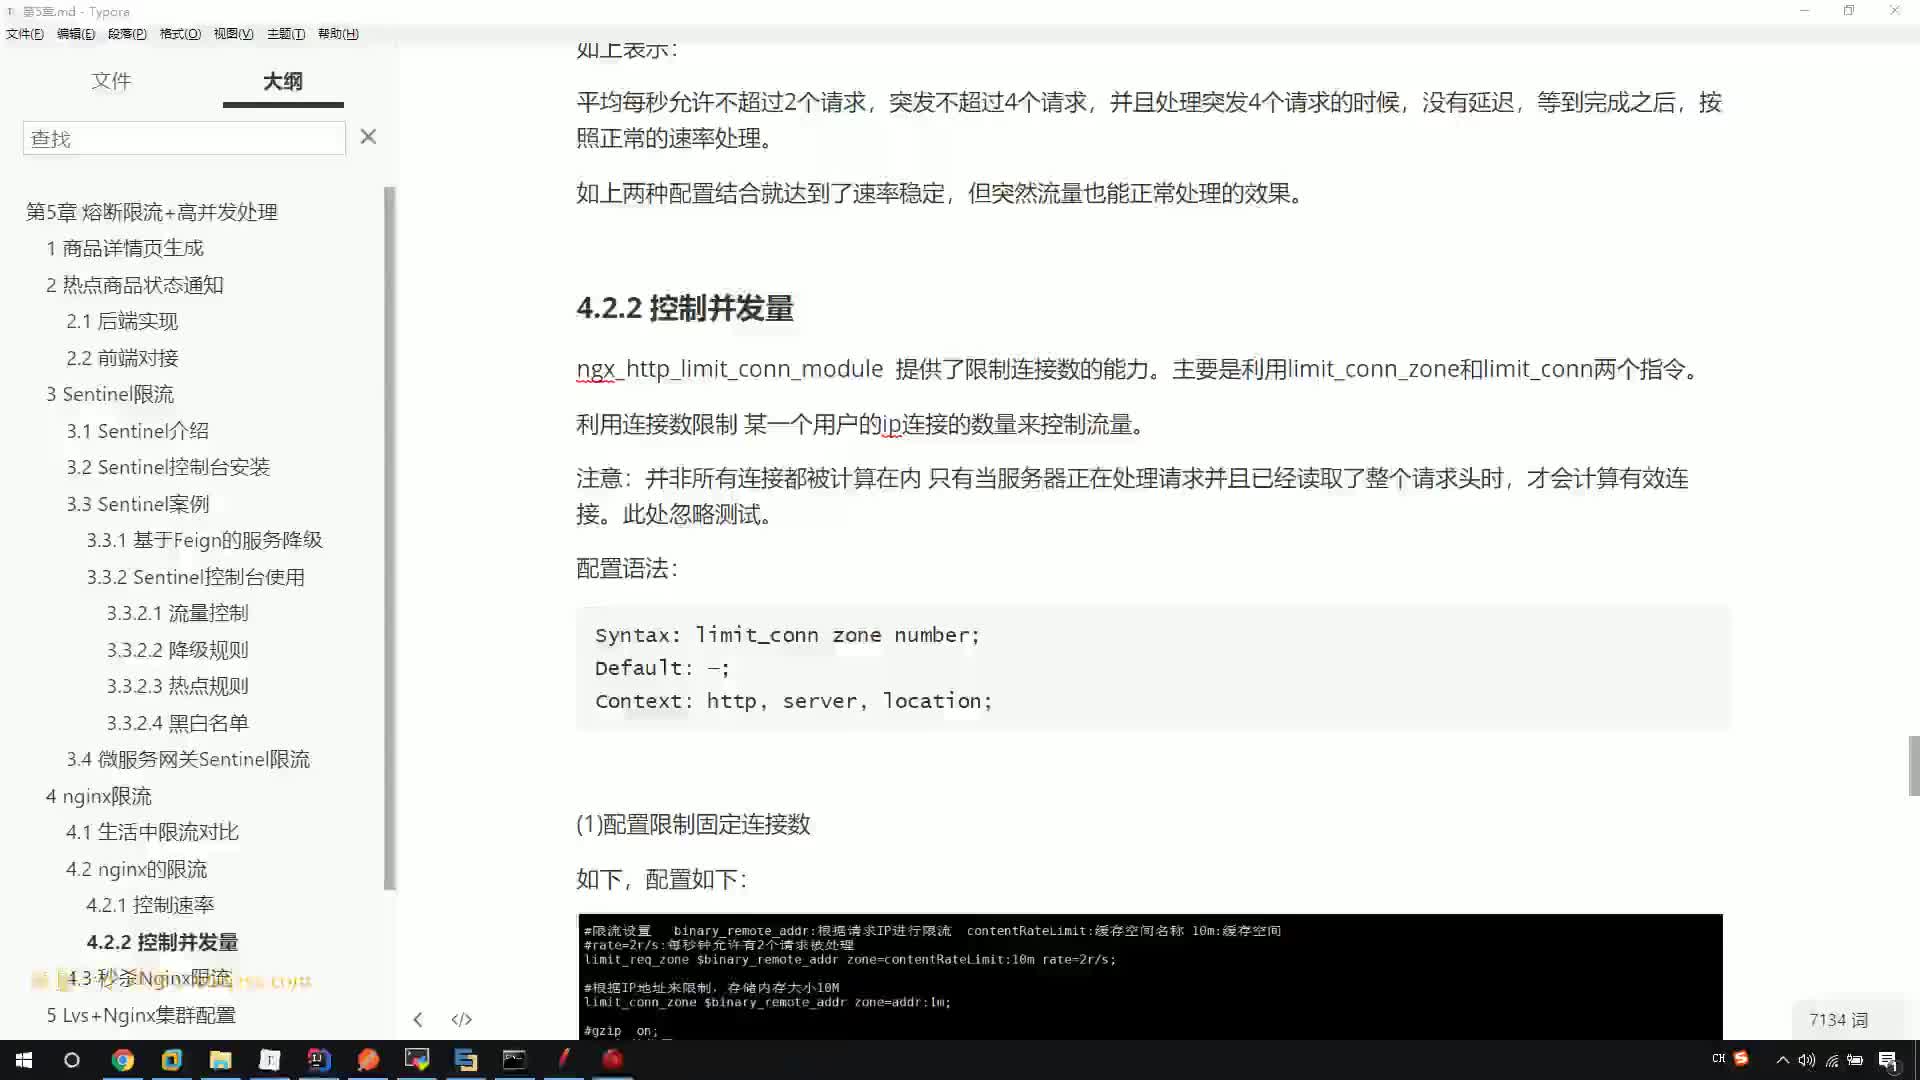Open the blue-yellow stacked-windows taskbar app
The image size is (1920, 1080).
coord(466,1060)
